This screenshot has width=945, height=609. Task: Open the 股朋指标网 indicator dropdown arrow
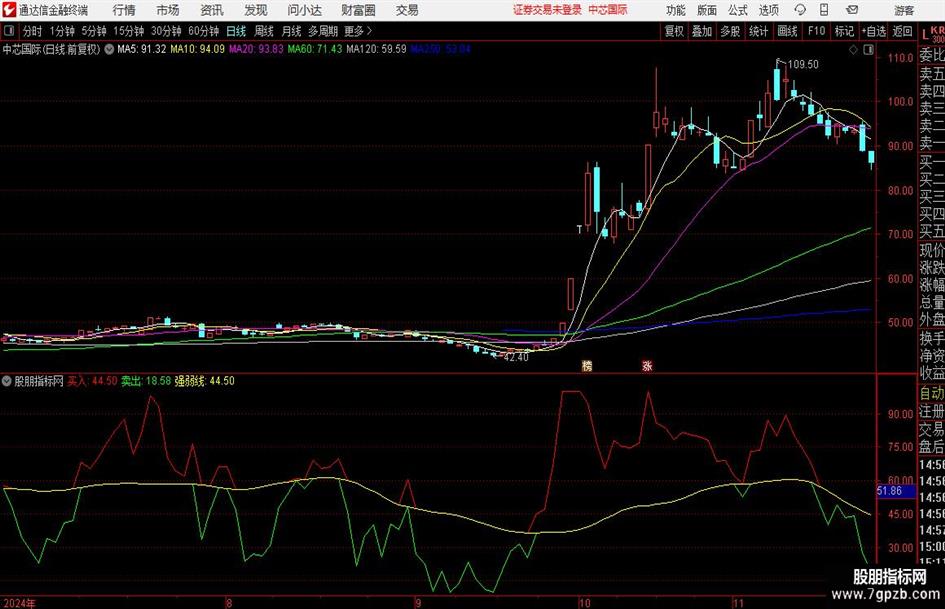point(7,381)
